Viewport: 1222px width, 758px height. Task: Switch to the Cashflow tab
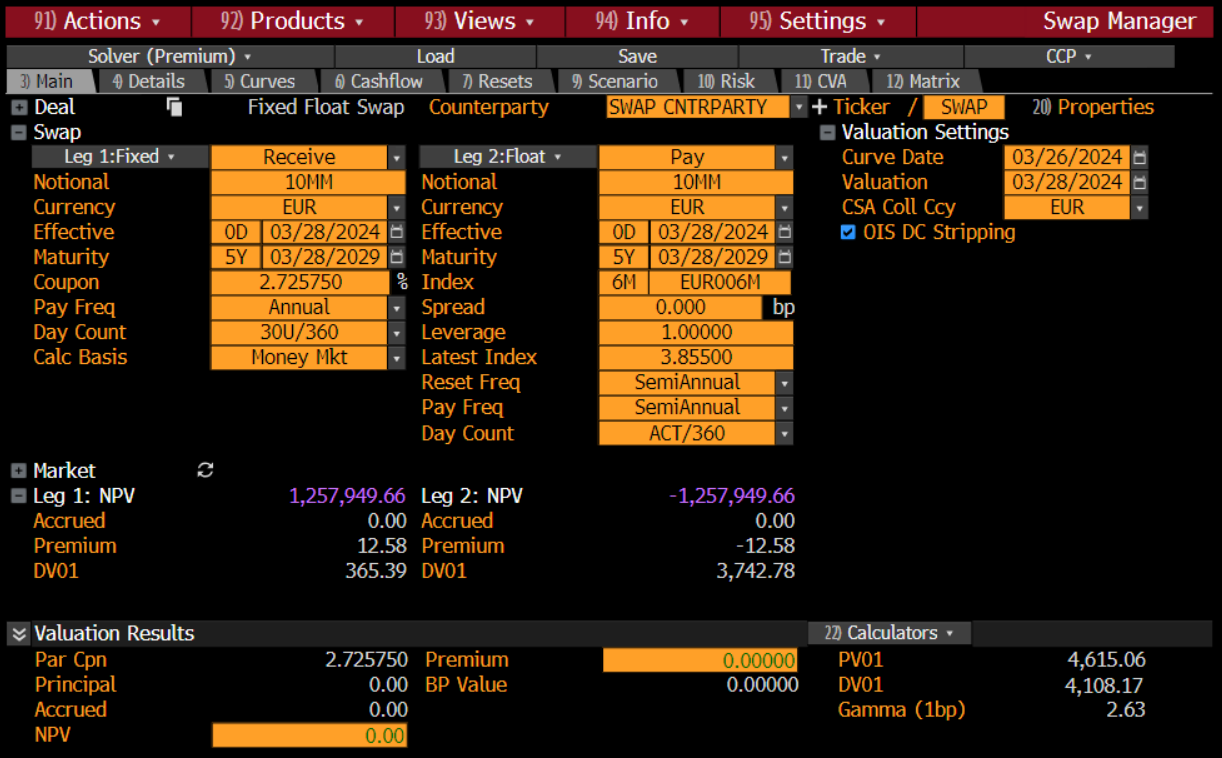click(x=379, y=81)
